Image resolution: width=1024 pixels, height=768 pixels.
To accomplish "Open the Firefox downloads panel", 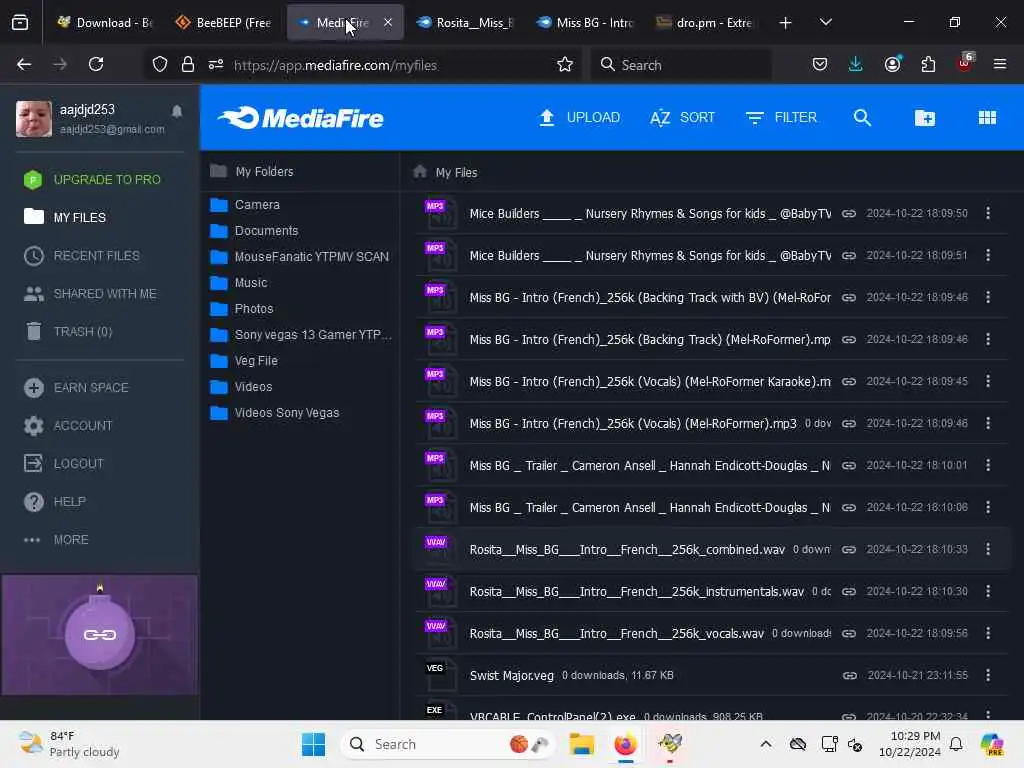I will click(855, 64).
